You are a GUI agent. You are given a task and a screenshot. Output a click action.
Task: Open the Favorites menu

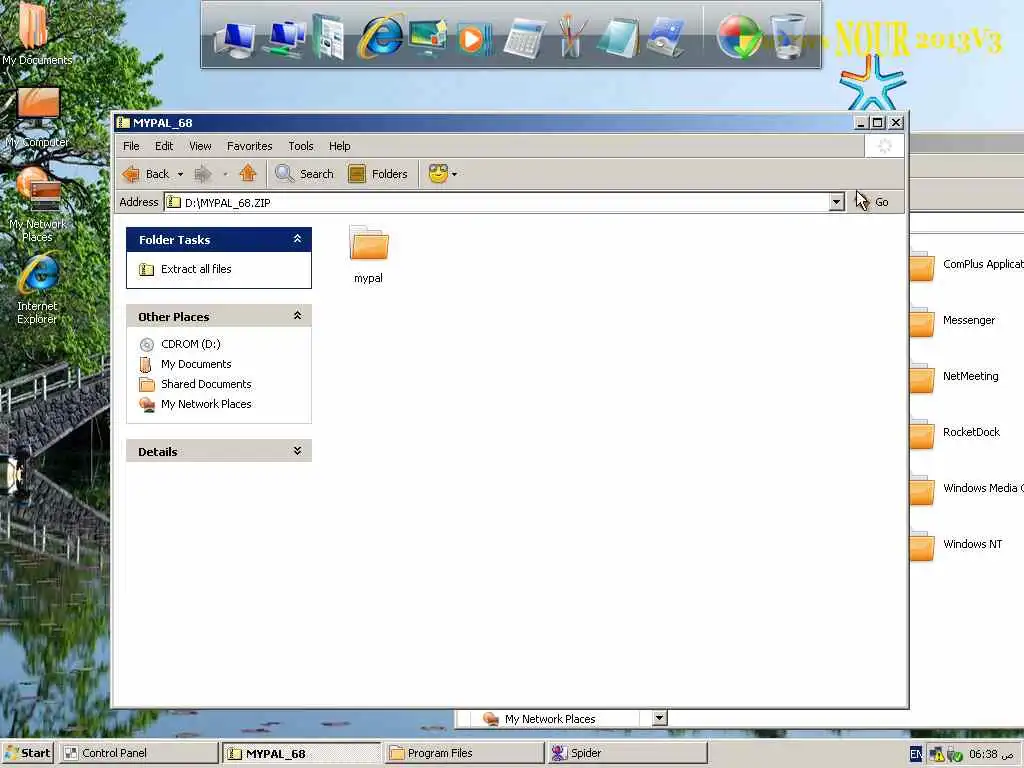[249, 146]
